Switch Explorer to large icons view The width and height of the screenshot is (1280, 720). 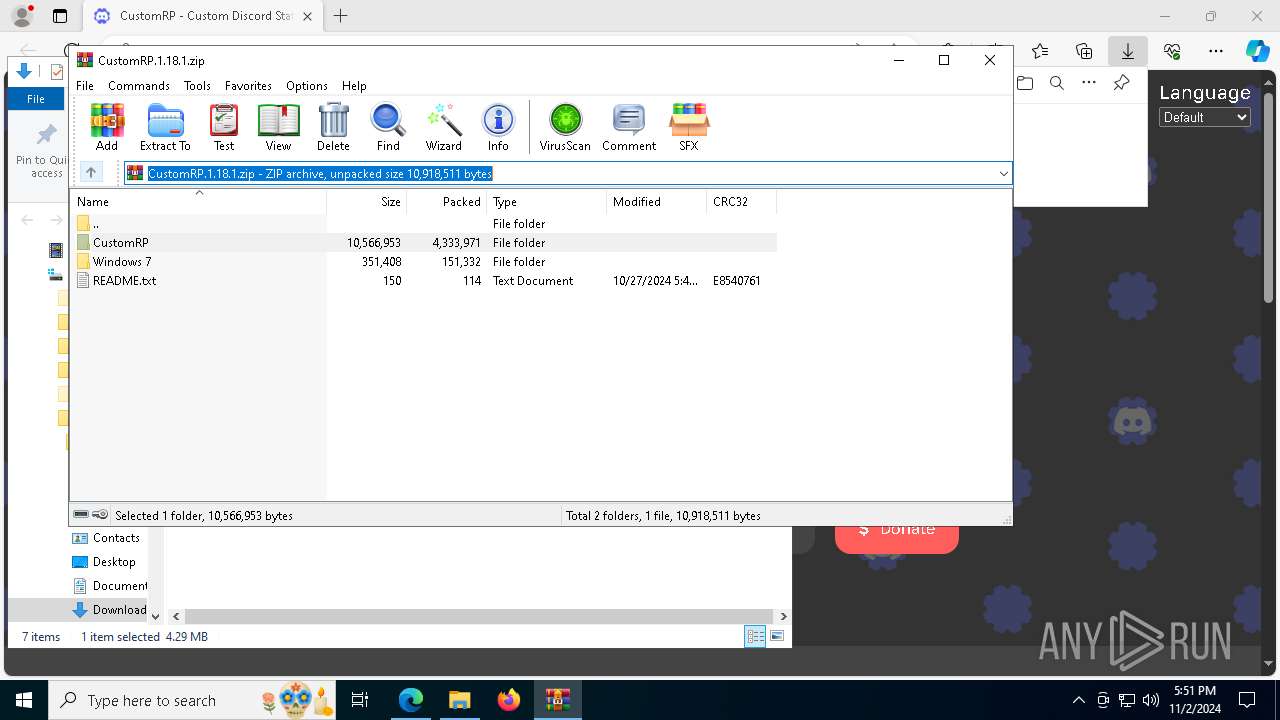click(777, 636)
